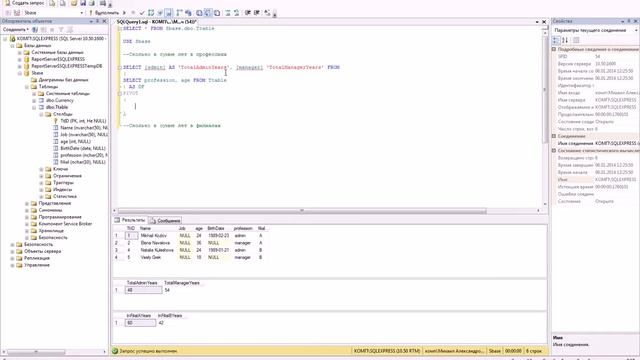Select the ReportServer$SQLEXPRESSTempDB database
Image resolution: width=640 pixels, height=360 pixels.
(67, 66)
